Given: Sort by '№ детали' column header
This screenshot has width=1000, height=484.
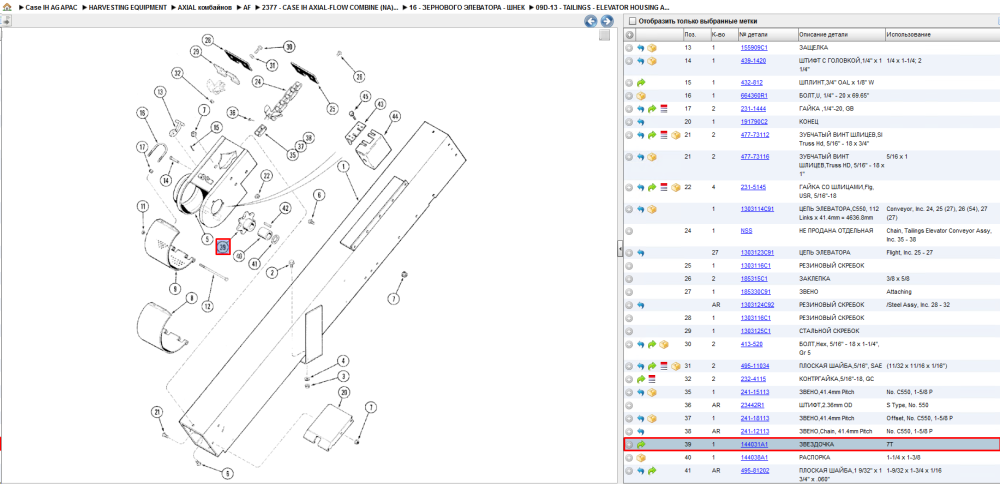Looking at the screenshot, I should (767, 34).
